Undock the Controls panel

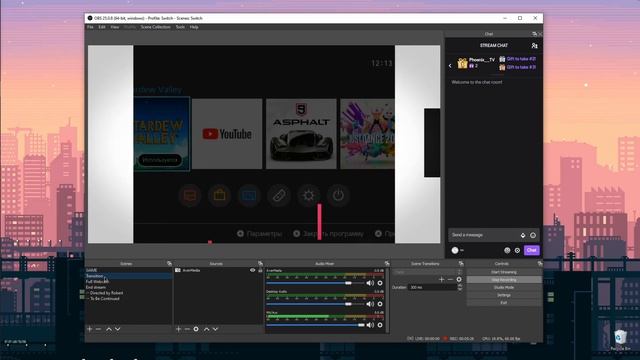540,264
